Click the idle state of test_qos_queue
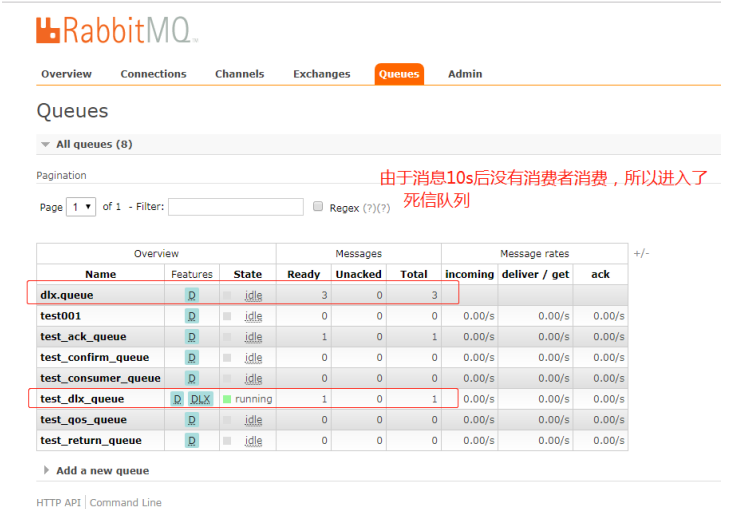 [253, 420]
